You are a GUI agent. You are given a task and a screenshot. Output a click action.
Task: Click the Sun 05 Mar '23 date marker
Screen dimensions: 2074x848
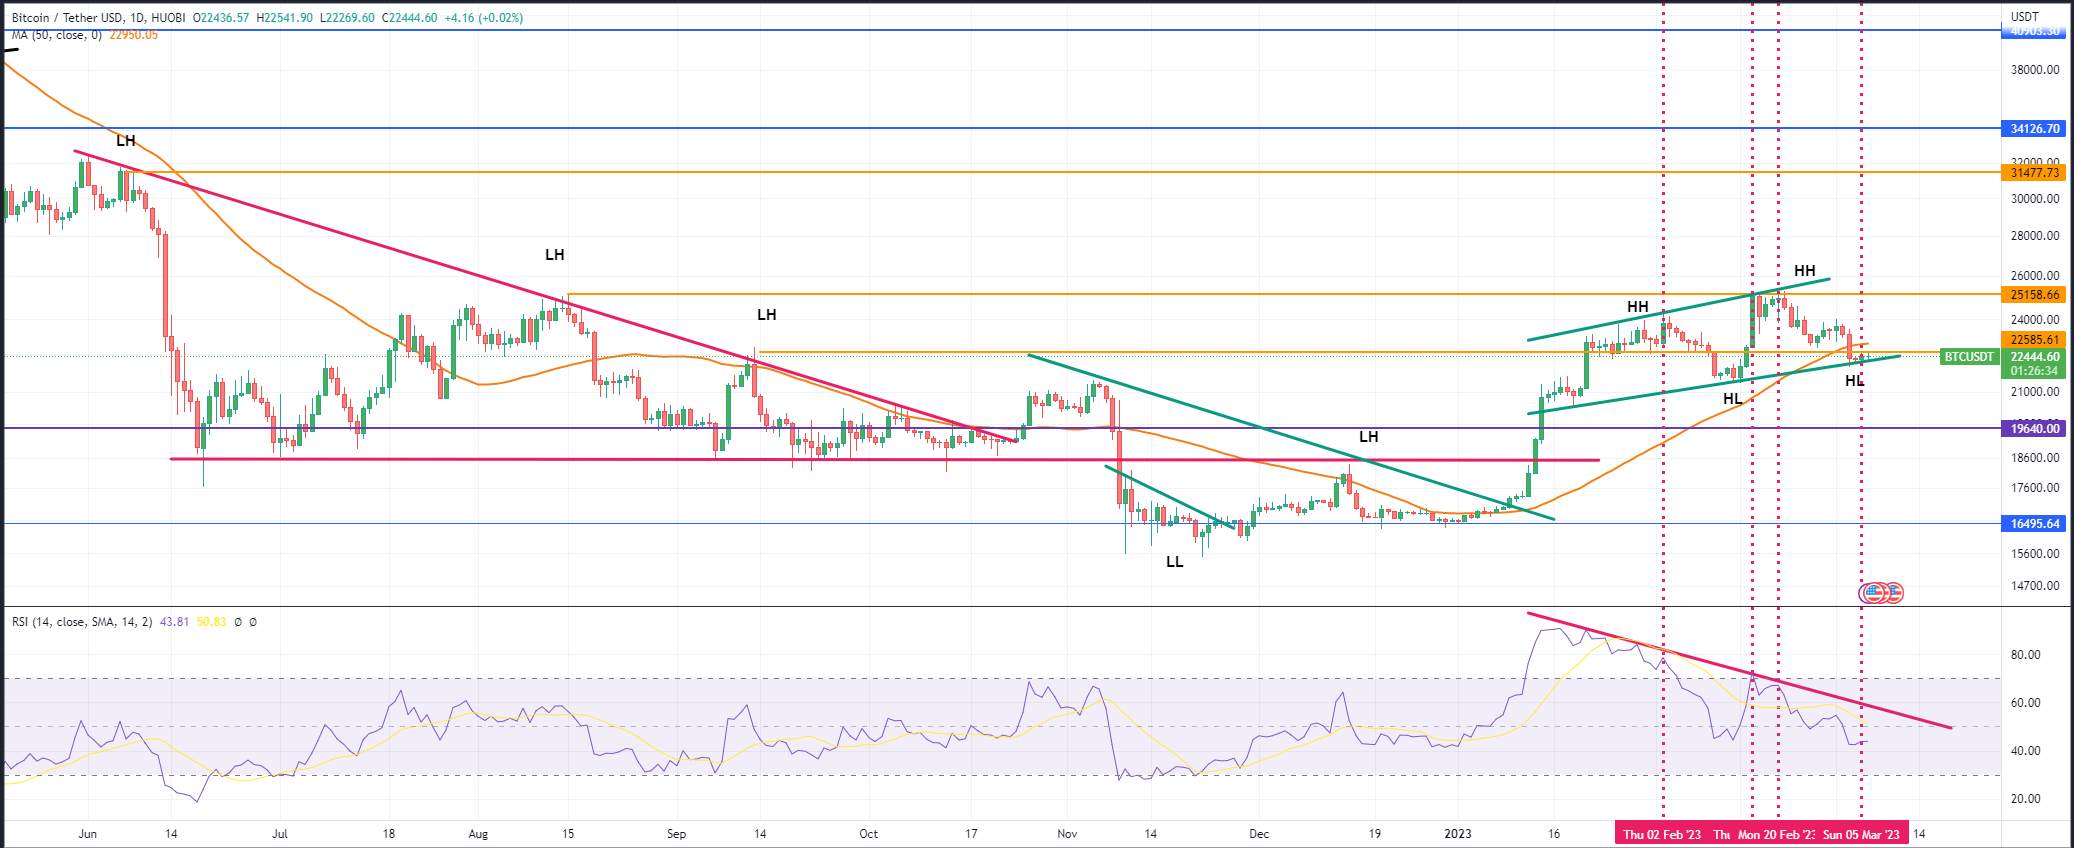[1860, 834]
